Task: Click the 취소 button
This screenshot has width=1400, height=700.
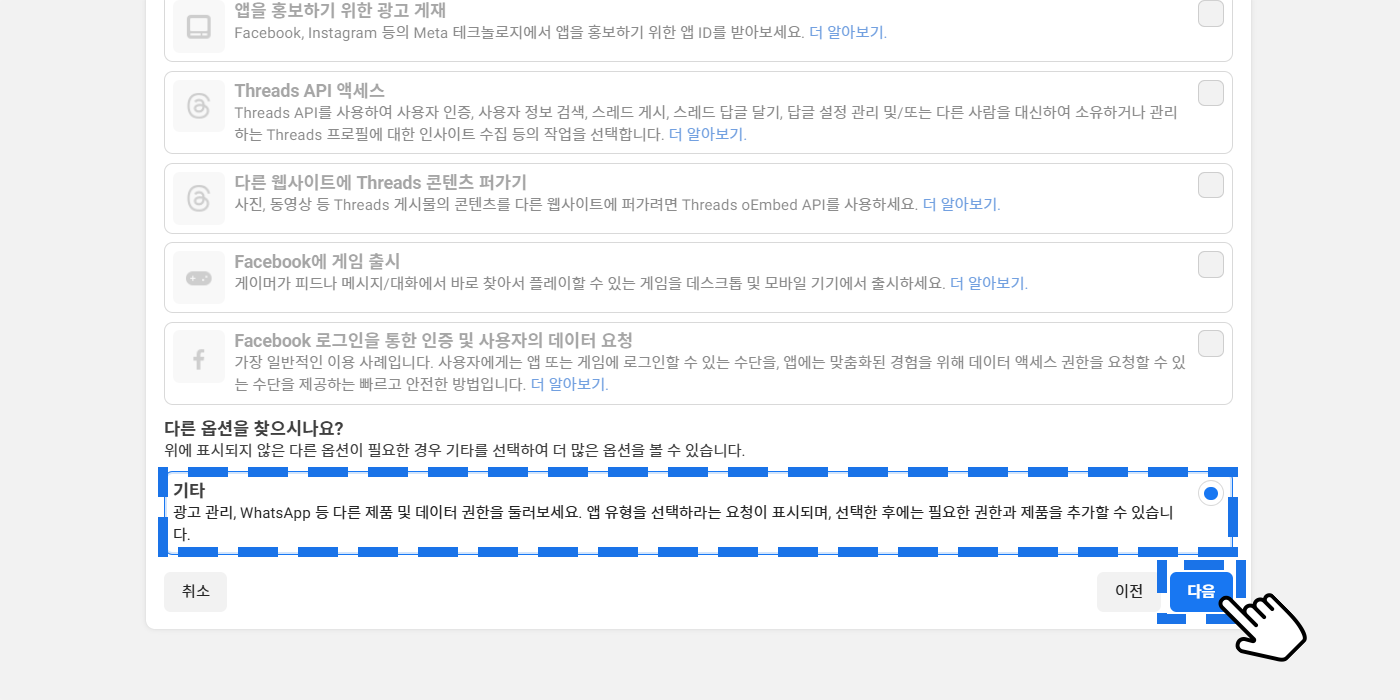Action: 196,591
